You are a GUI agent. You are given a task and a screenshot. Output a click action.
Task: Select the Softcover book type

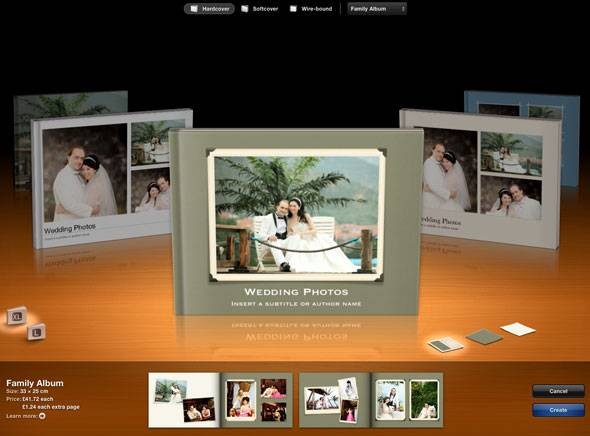click(260, 9)
